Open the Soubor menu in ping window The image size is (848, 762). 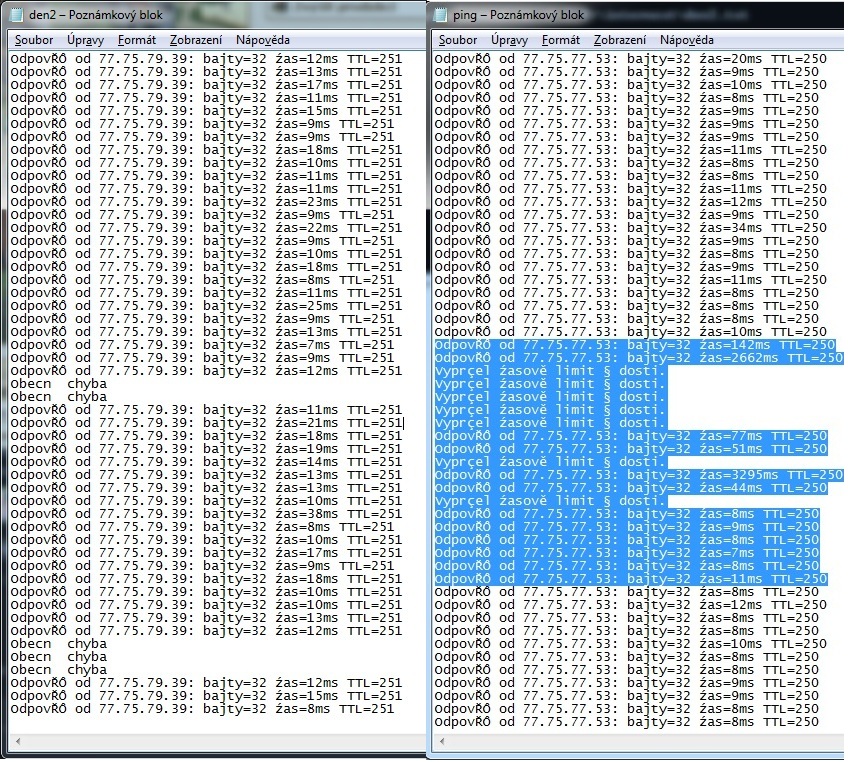pos(458,40)
